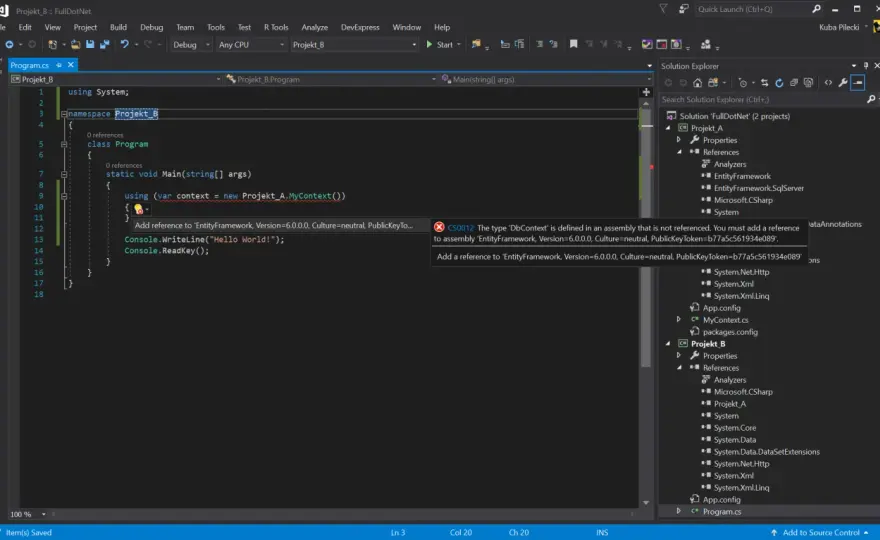Toggle the pin on the Program.cs tab
The image size is (880, 540).
click(x=59, y=65)
